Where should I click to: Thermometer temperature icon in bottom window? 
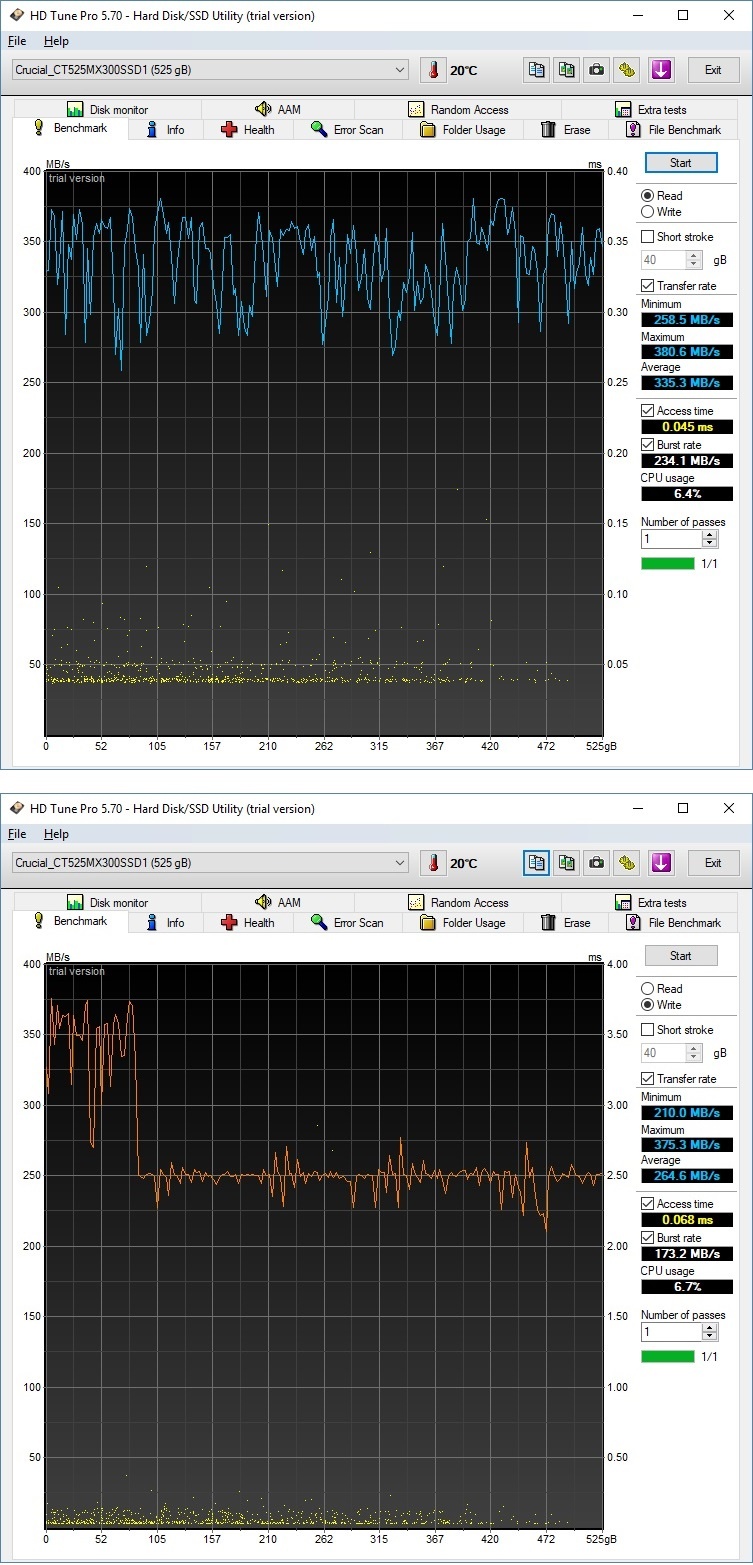[x=433, y=863]
